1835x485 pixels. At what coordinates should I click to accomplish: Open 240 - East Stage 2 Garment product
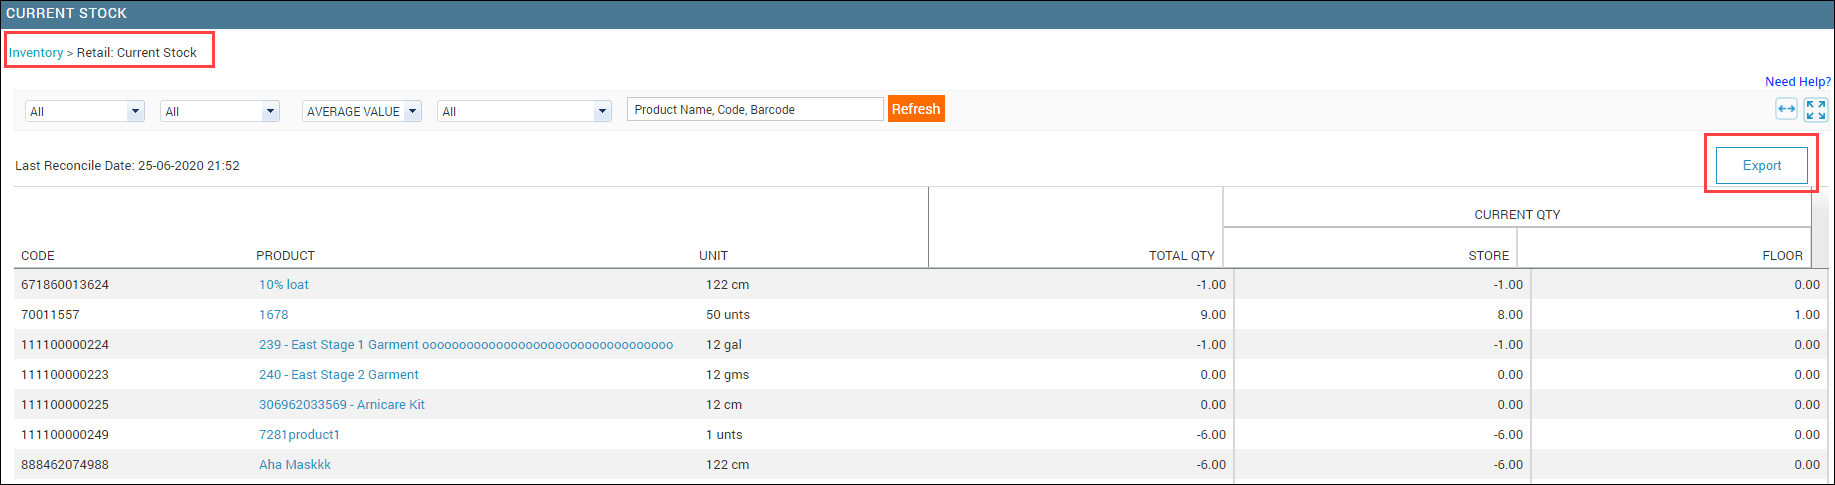pyautogui.click(x=339, y=375)
